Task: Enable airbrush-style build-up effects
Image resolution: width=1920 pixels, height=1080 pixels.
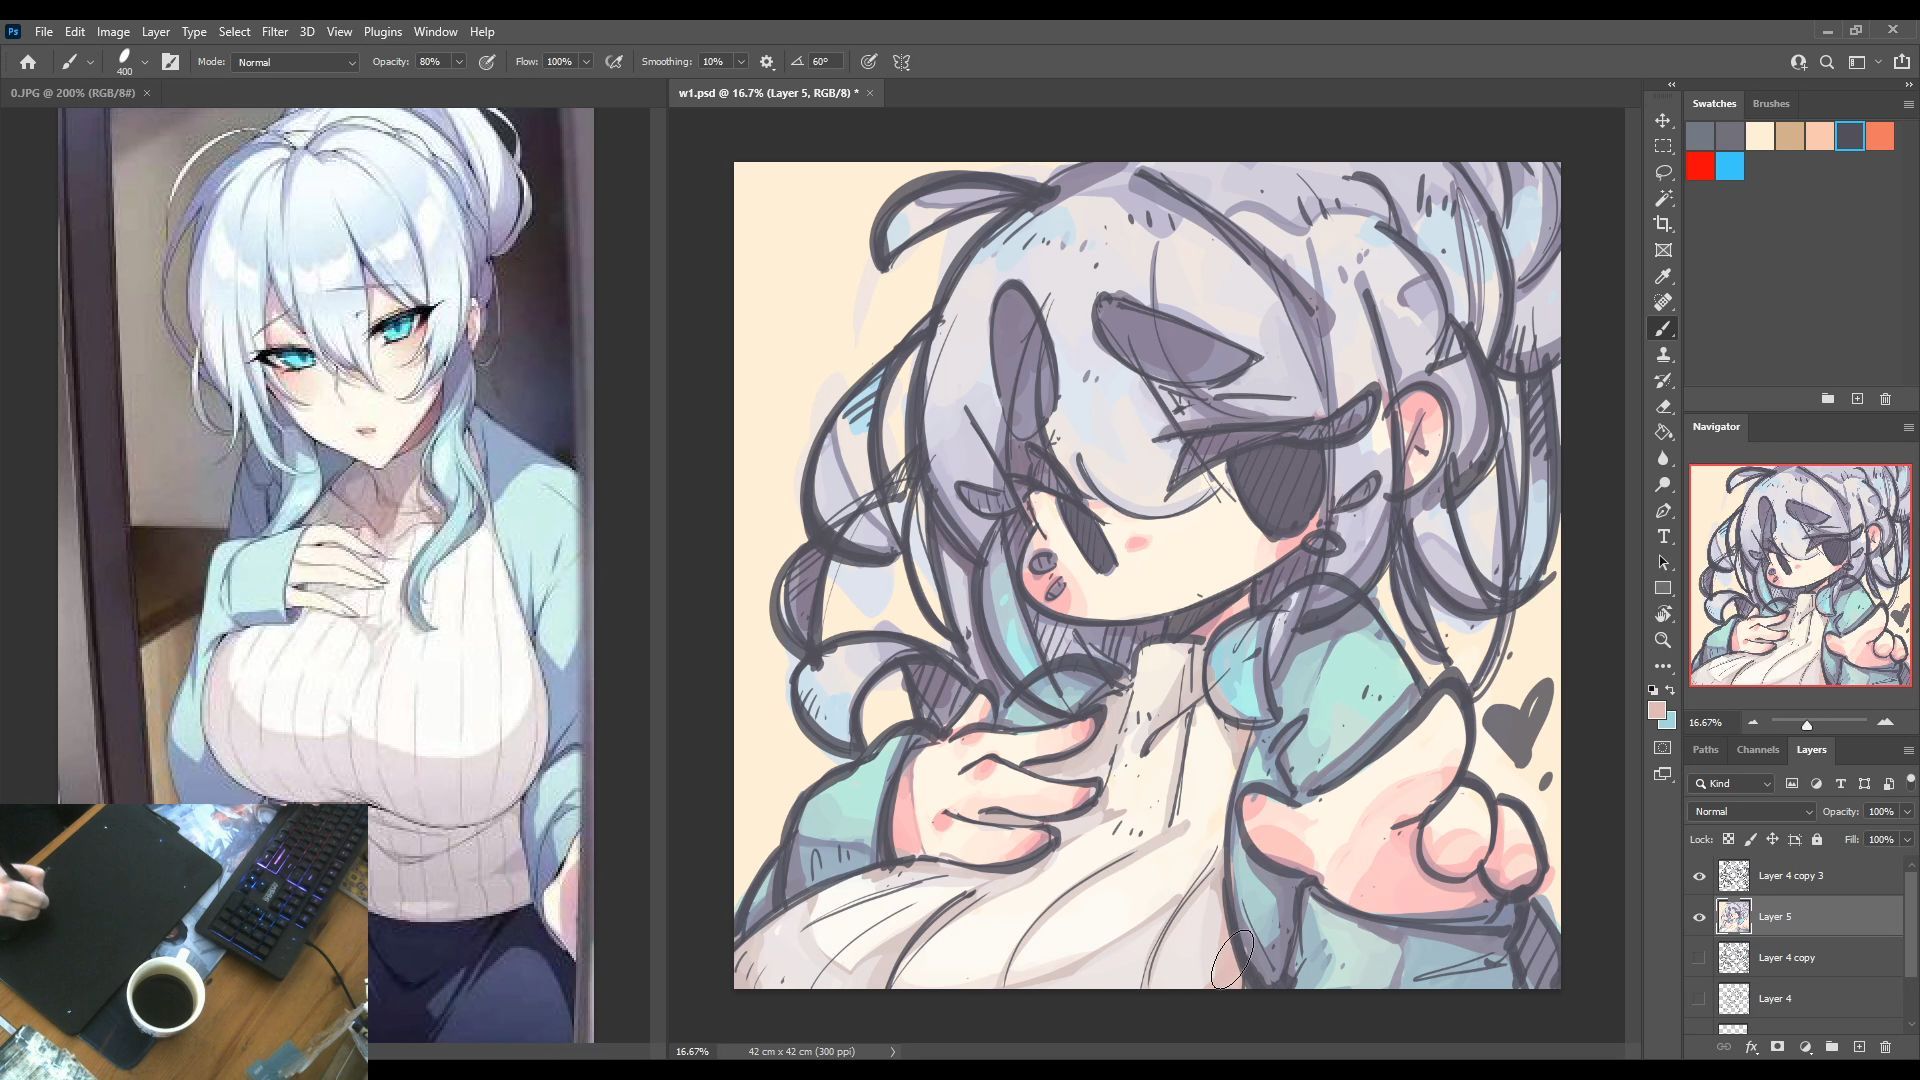Action: click(614, 62)
